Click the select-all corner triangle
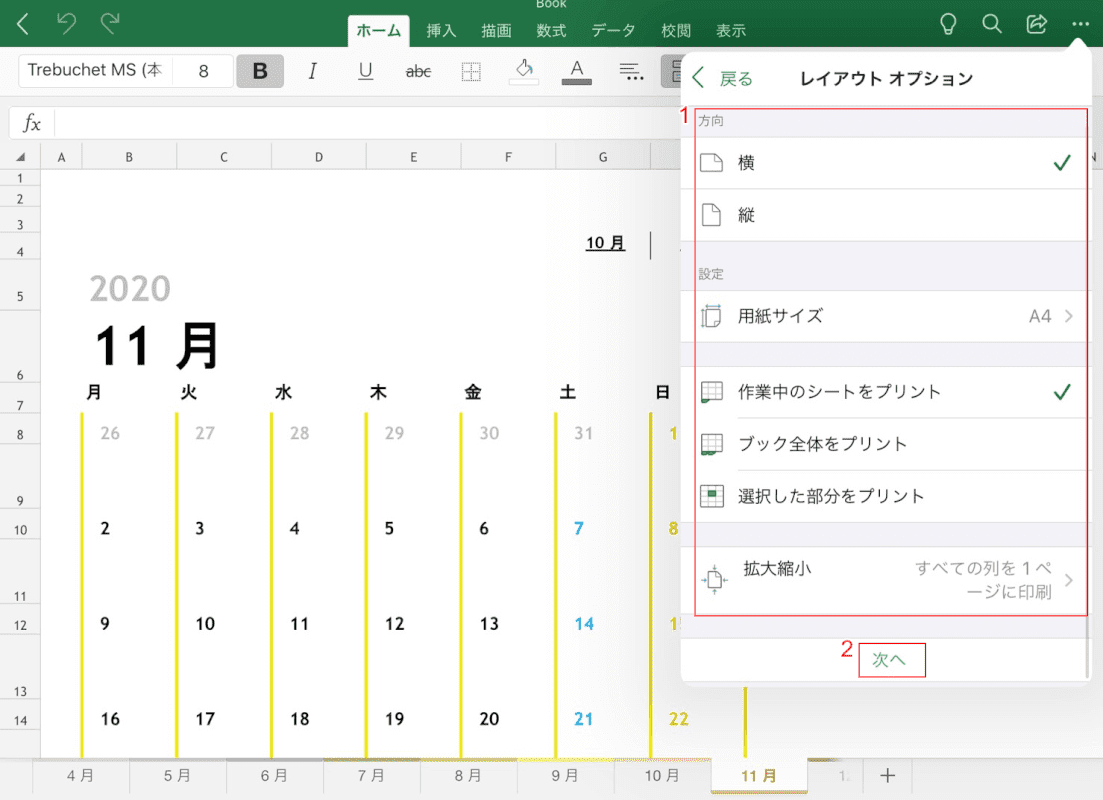 pos(20,157)
